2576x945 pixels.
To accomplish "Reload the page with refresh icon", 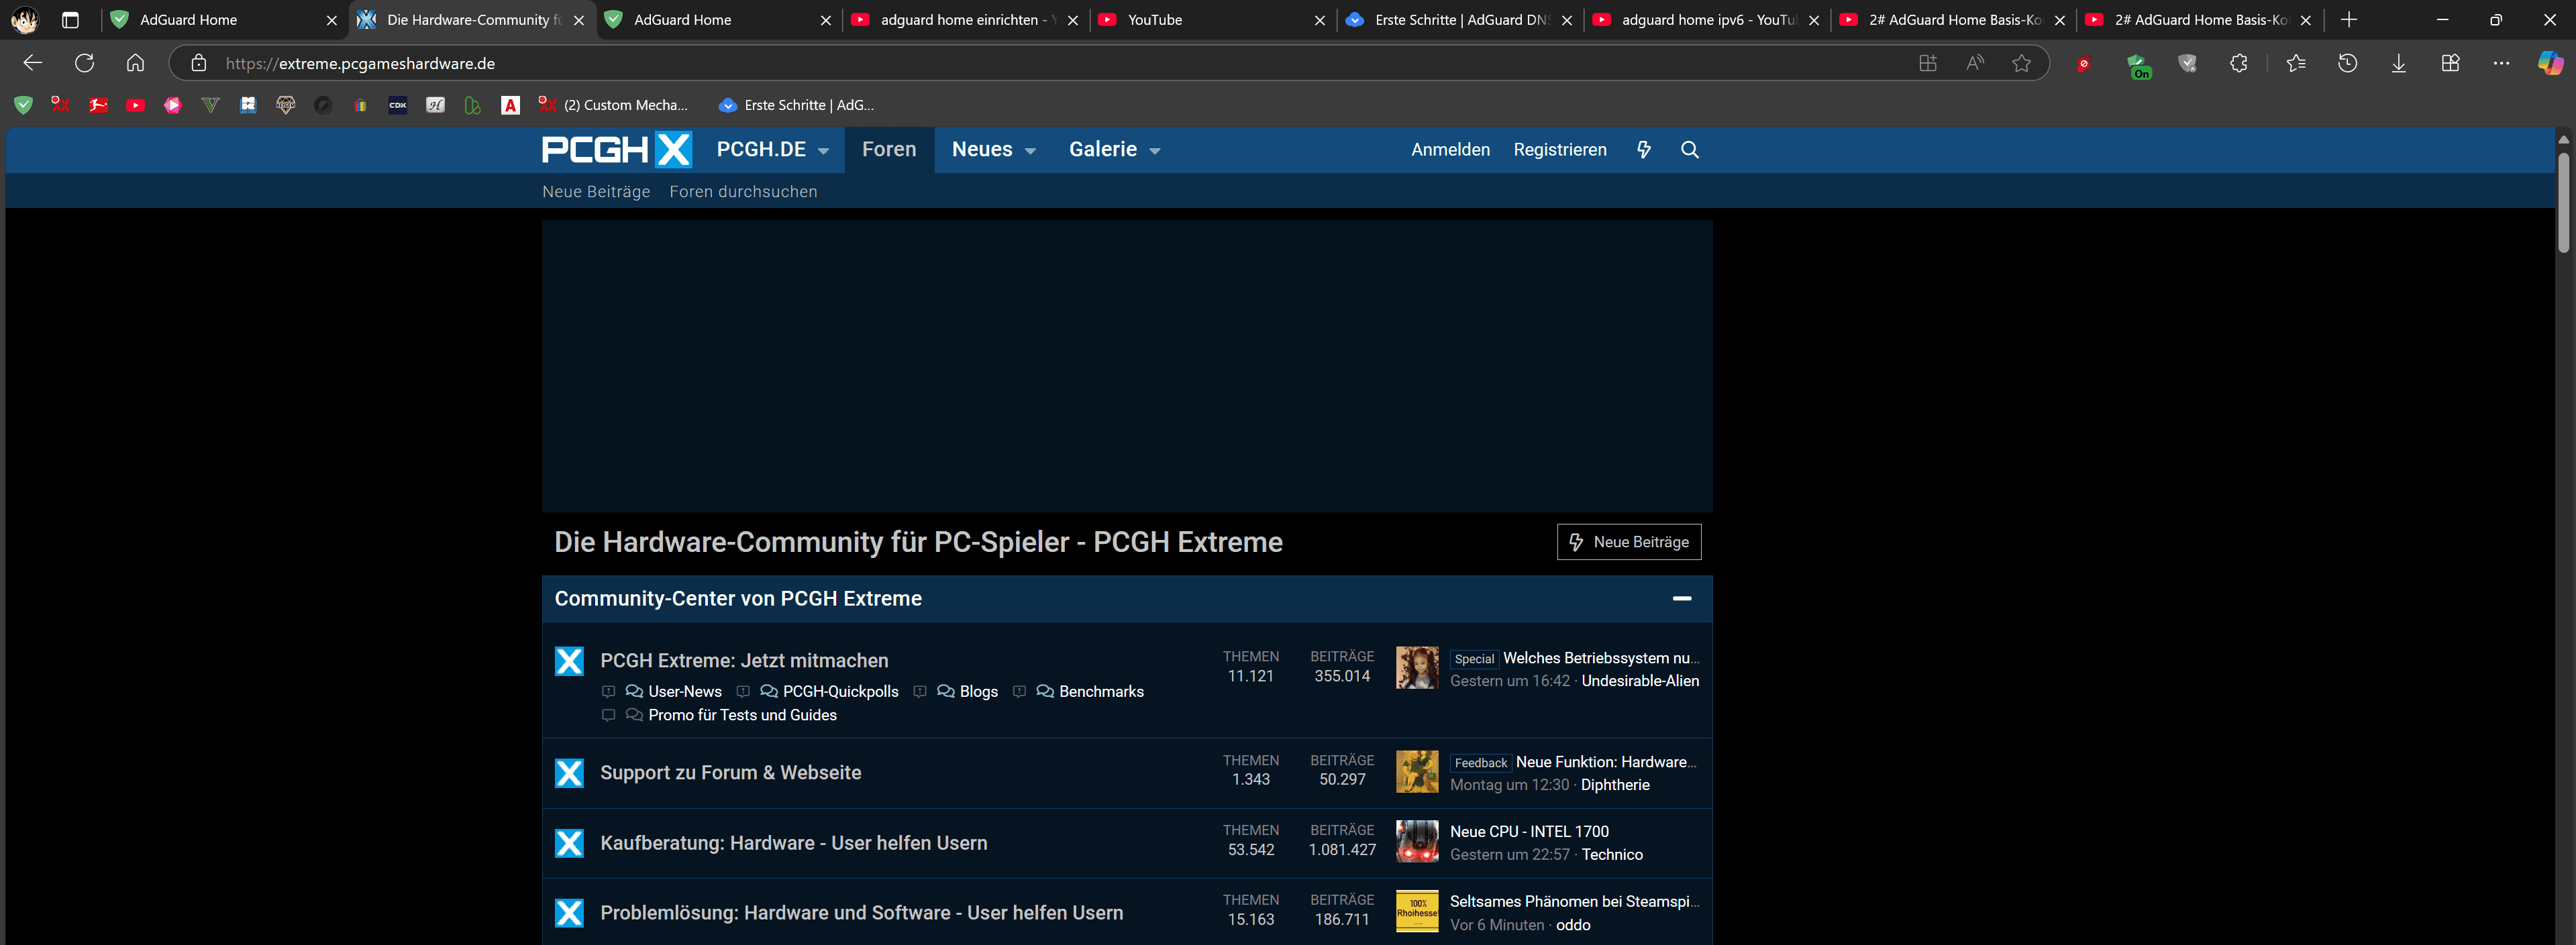I will point(84,63).
